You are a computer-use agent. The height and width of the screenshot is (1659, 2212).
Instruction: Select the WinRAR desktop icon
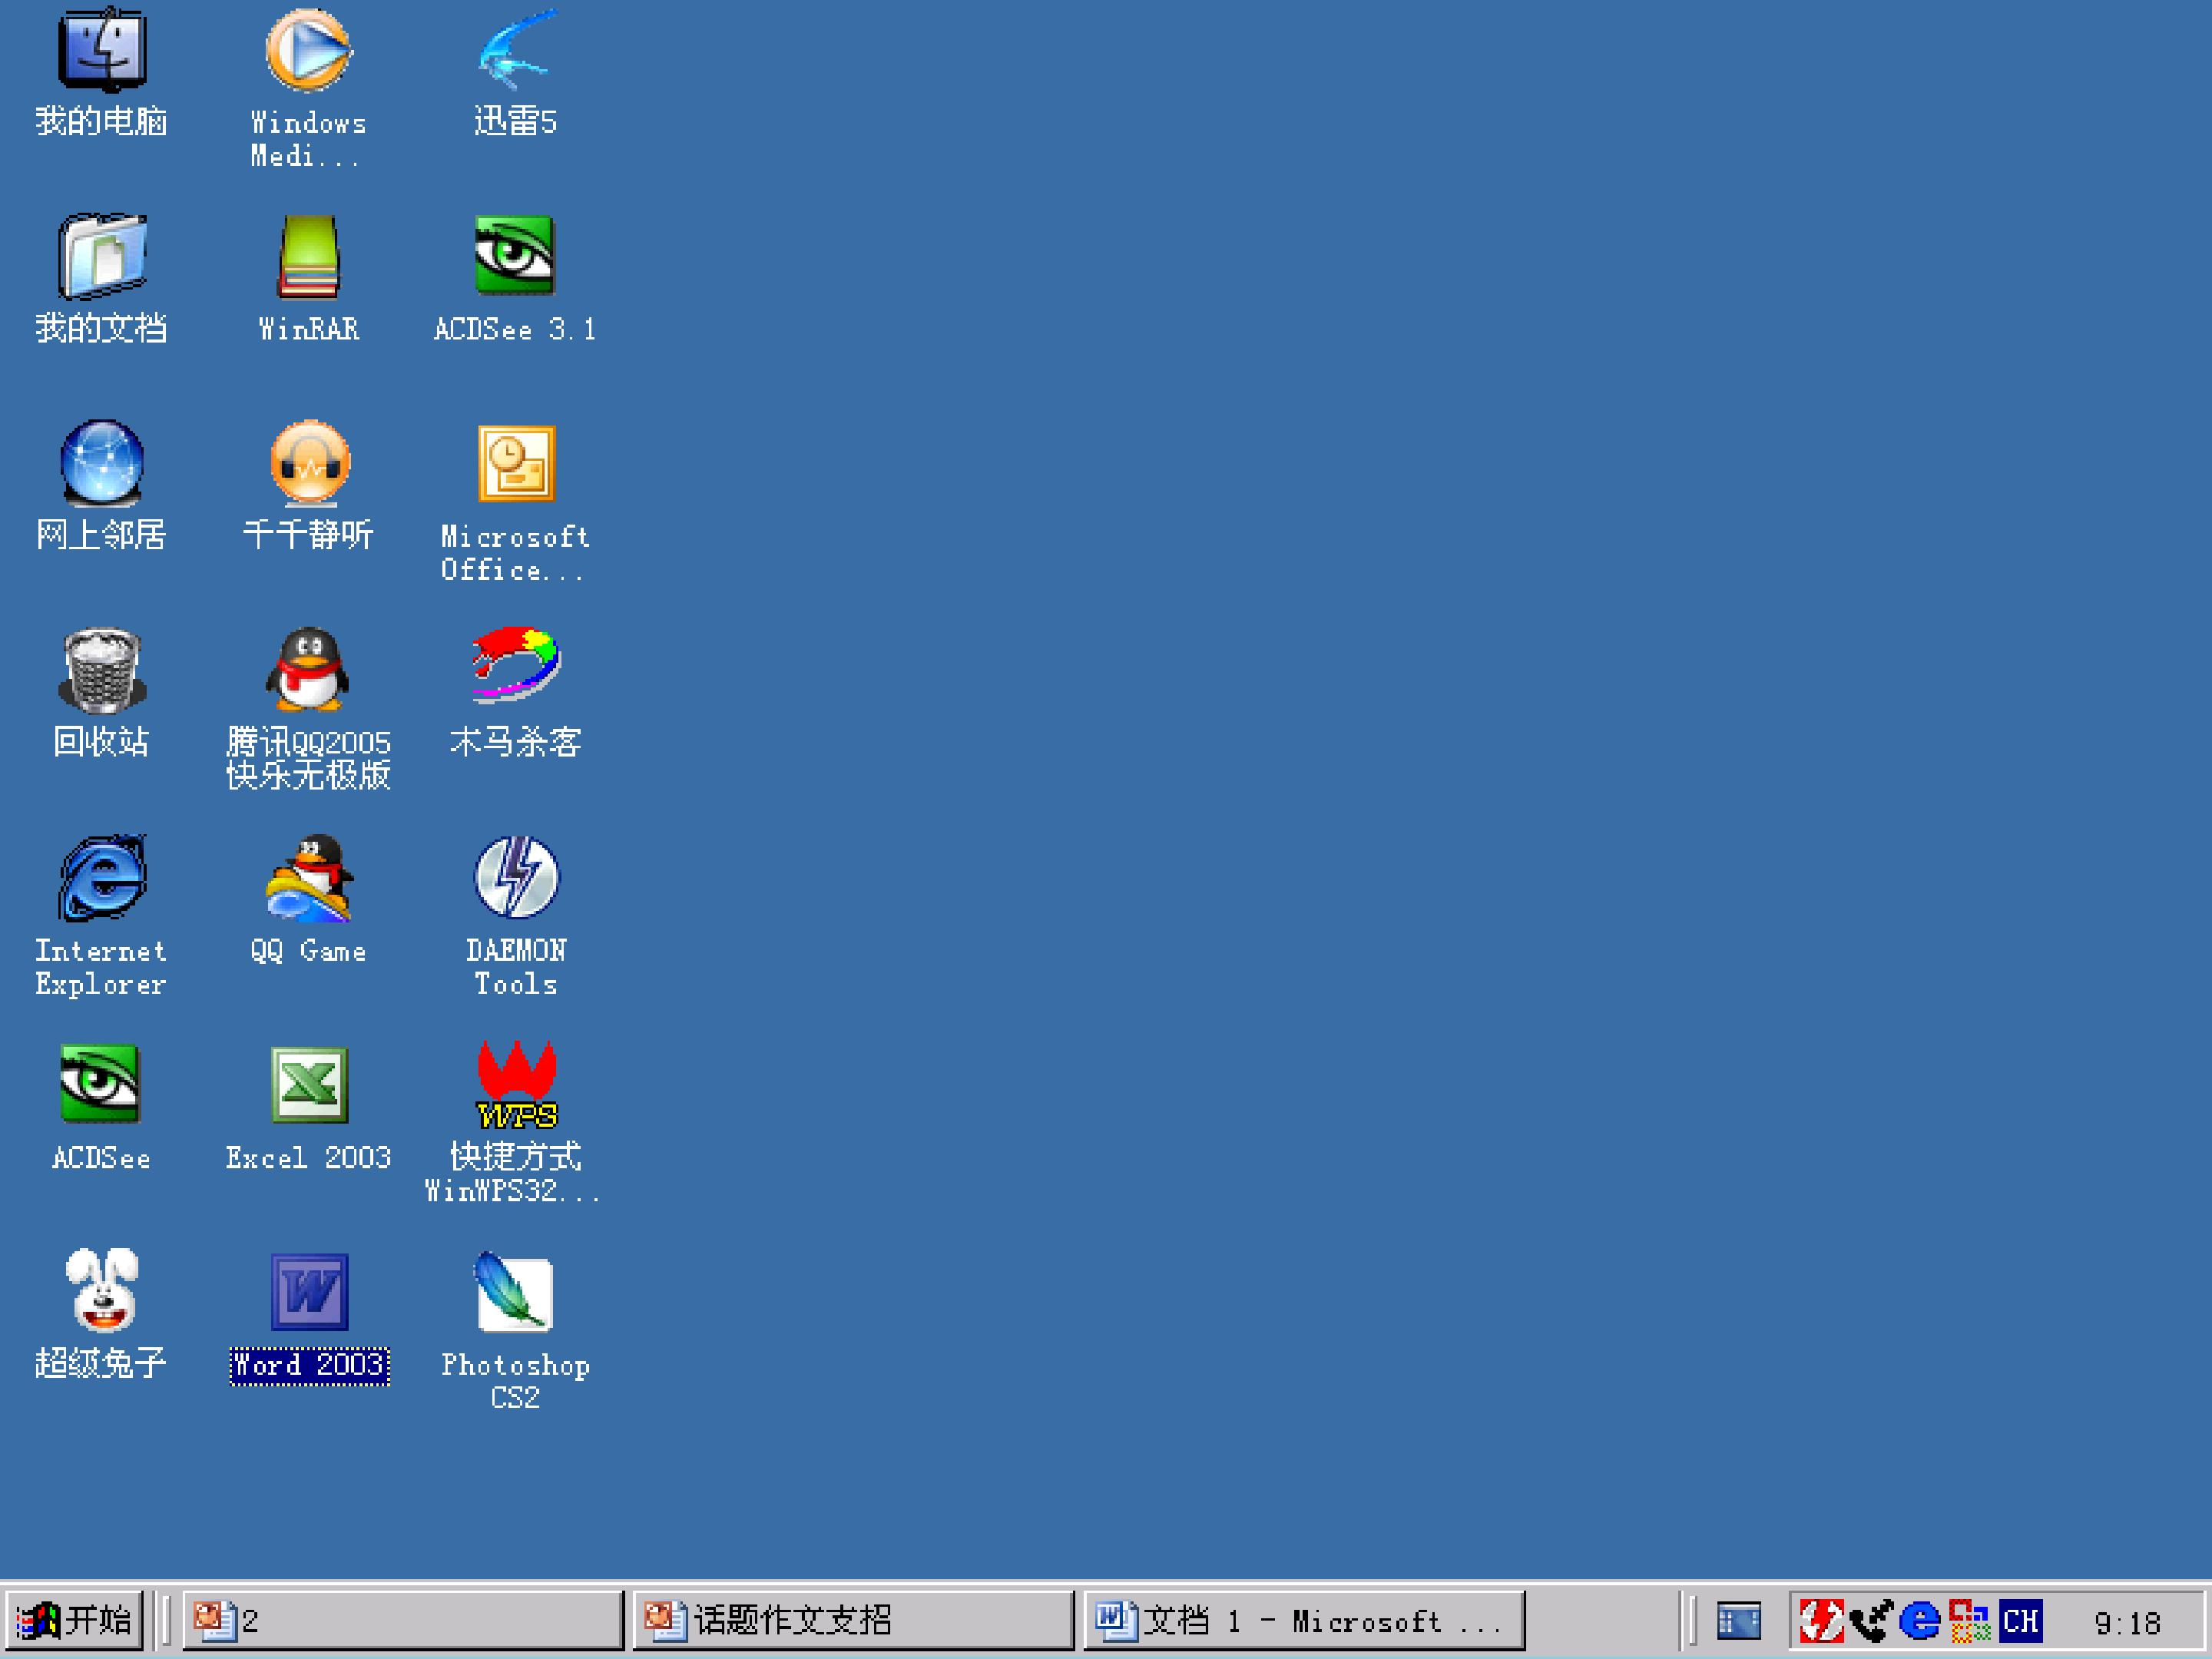308,257
